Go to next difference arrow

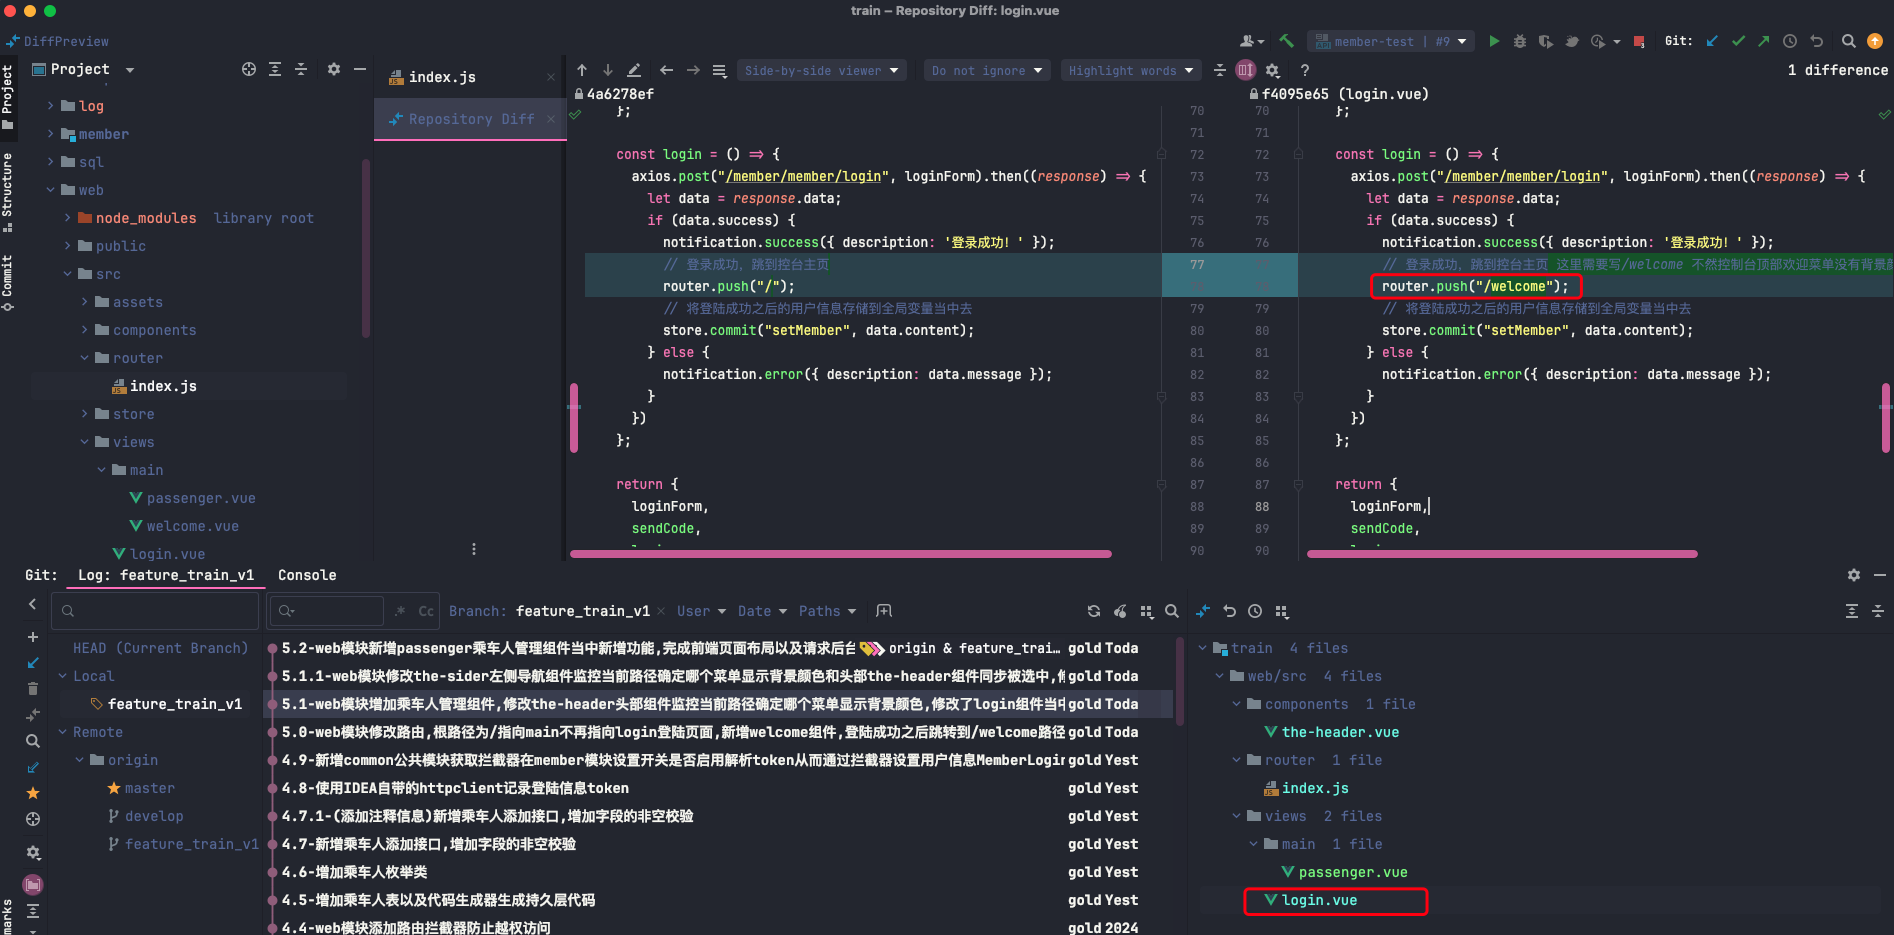pos(607,70)
